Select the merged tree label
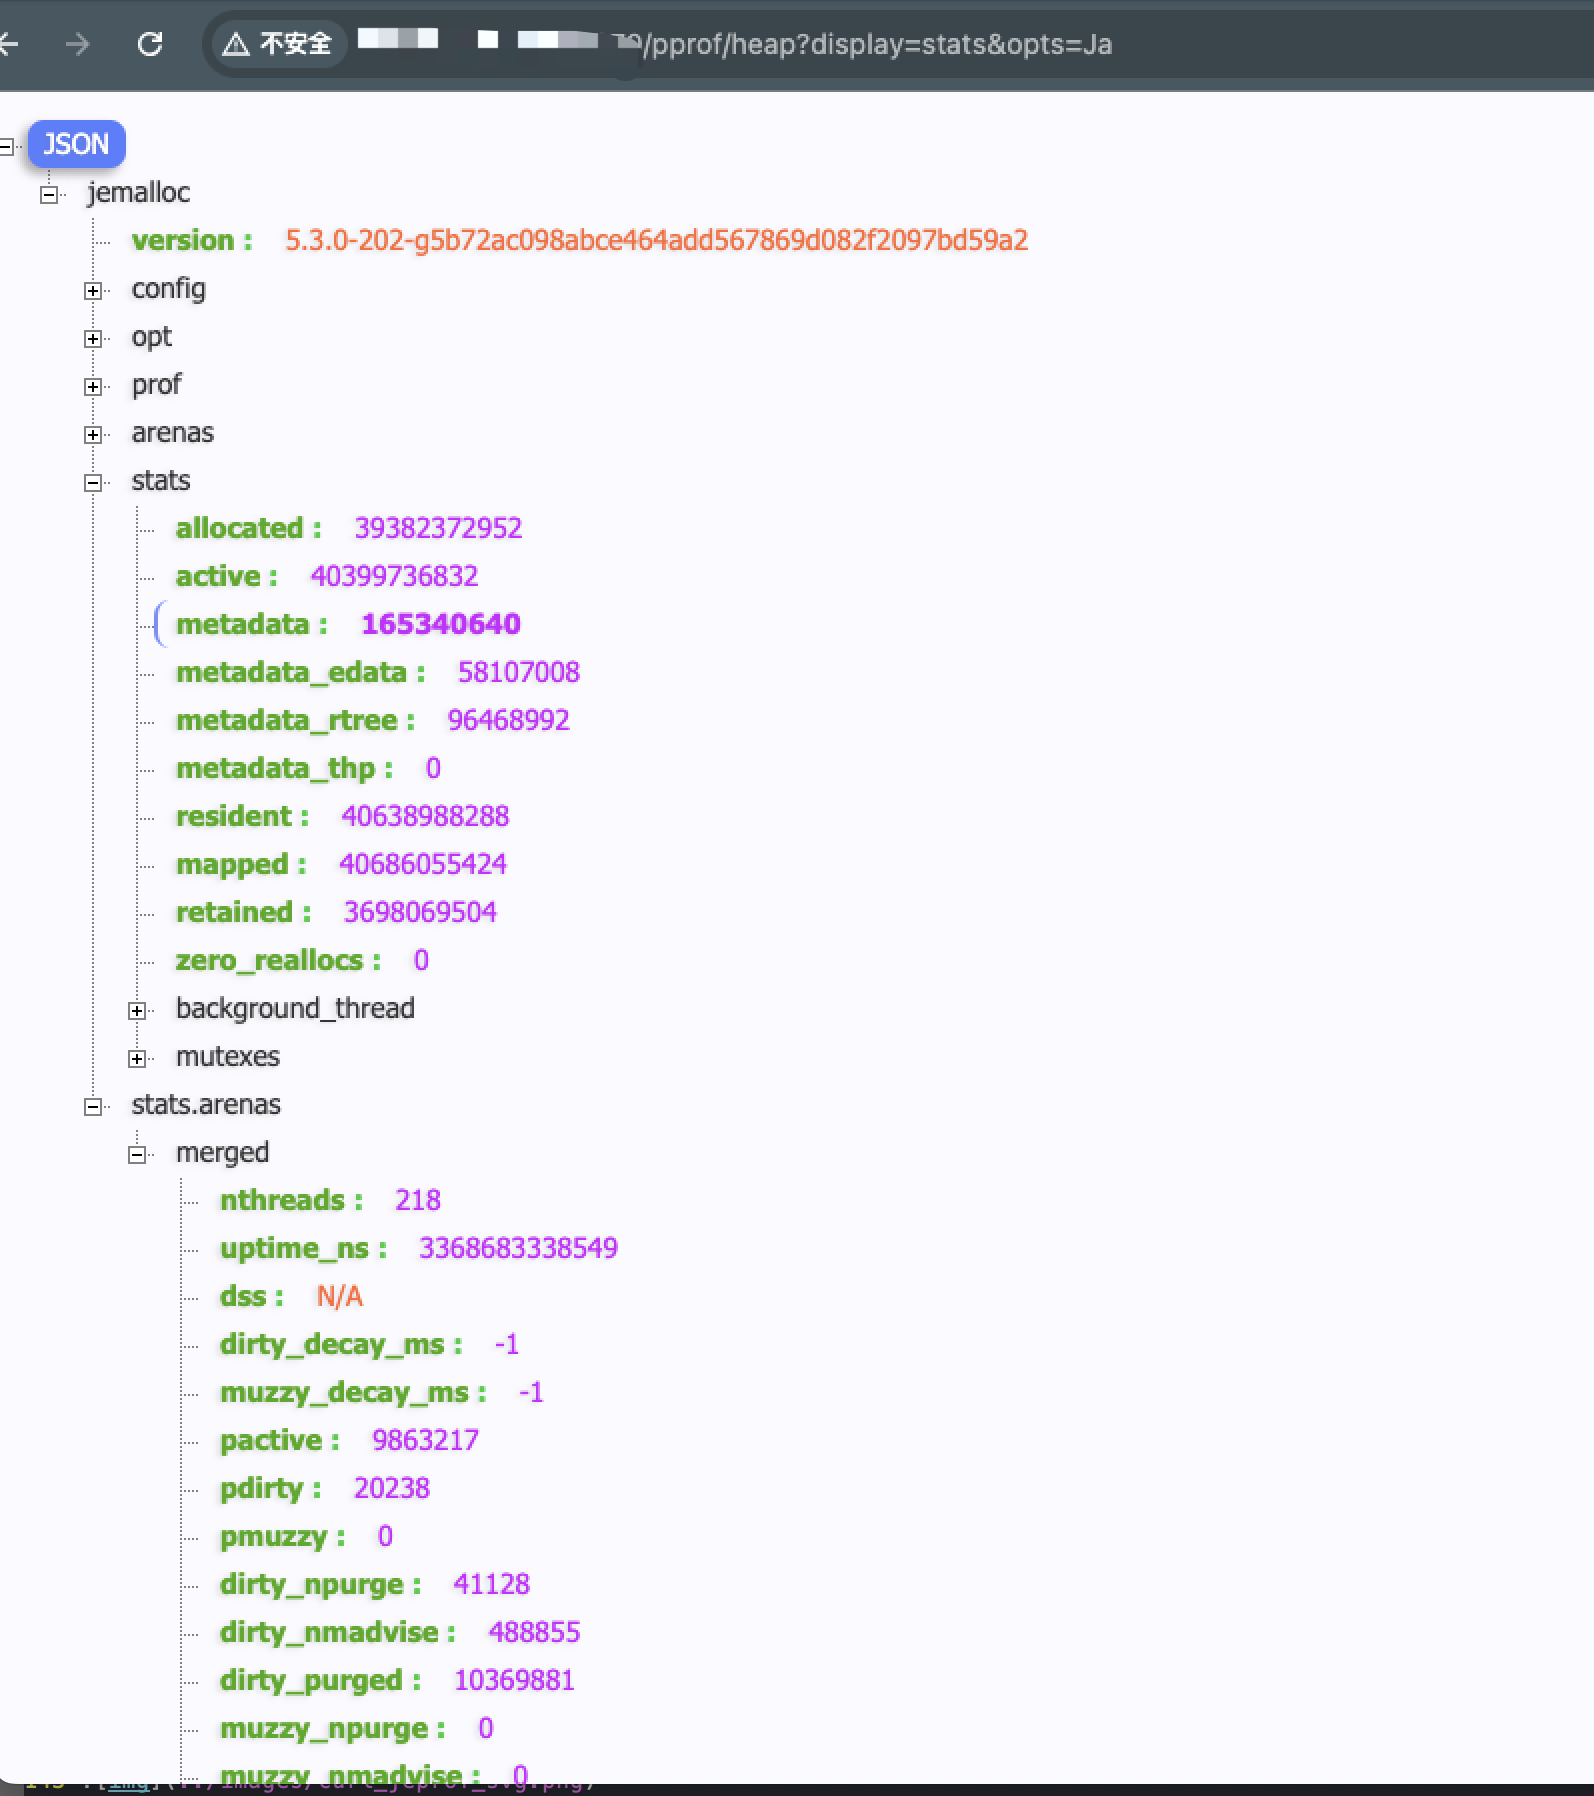This screenshot has width=1594, height=1796. click(x=222, y=1153)
